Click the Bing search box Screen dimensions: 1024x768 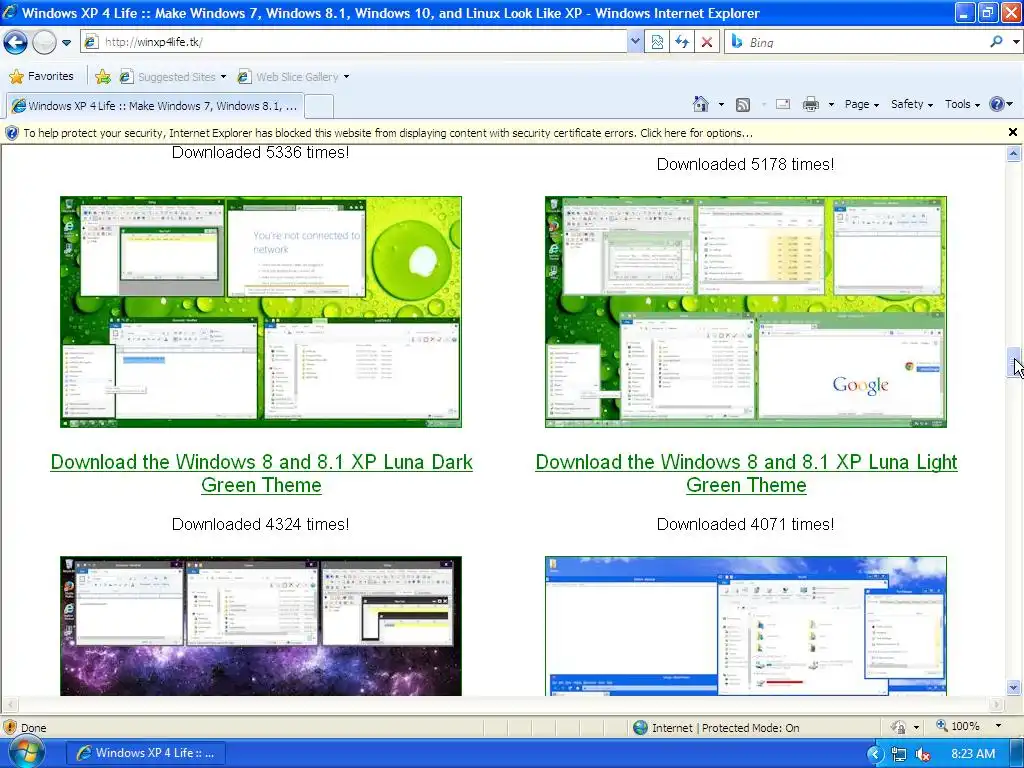856,42
